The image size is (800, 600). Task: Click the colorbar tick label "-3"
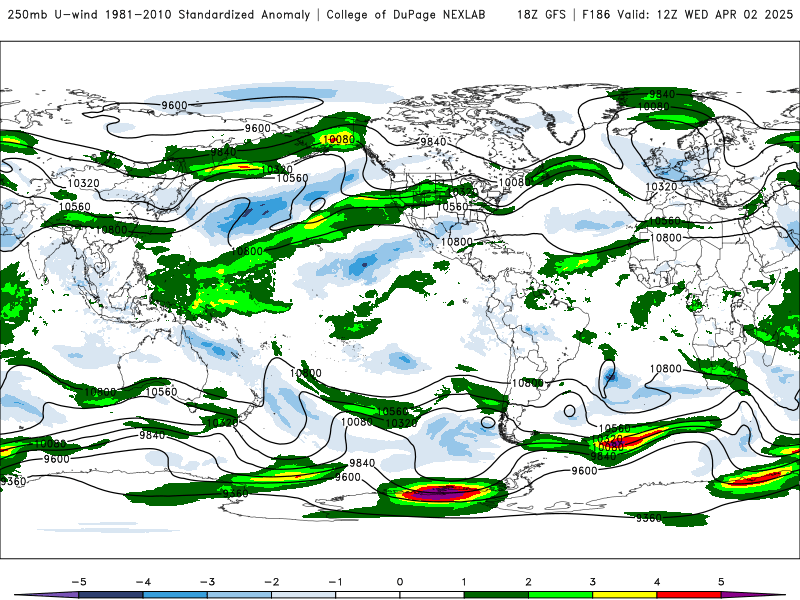pyautogui.click(x=207, y=582)
